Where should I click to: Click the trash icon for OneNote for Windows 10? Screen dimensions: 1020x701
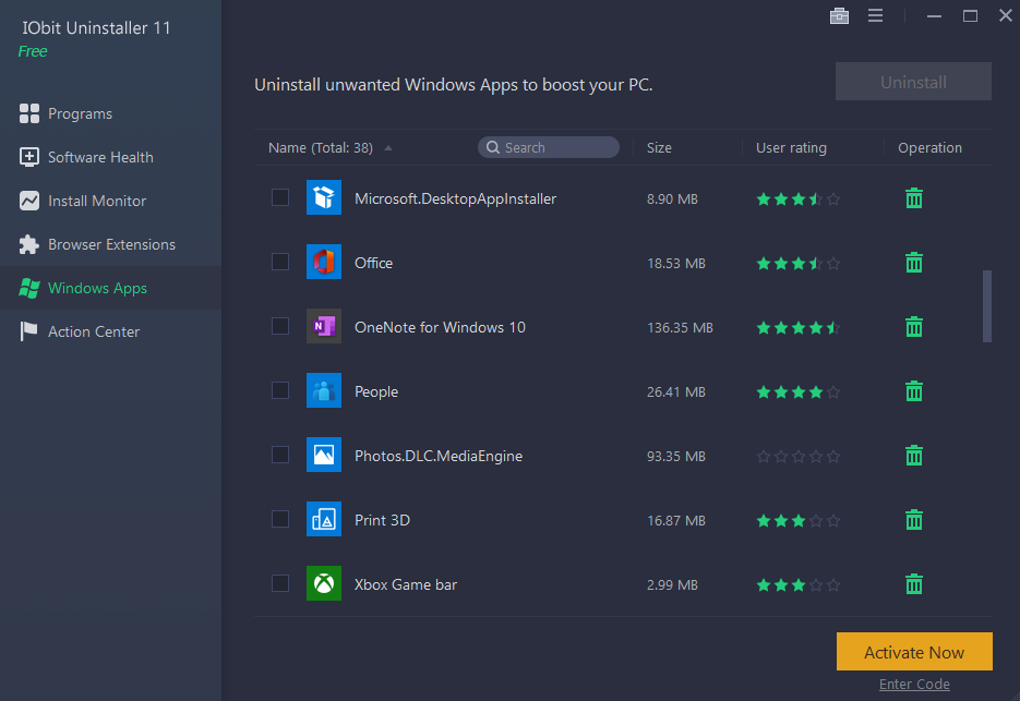[x=914, y=327]
